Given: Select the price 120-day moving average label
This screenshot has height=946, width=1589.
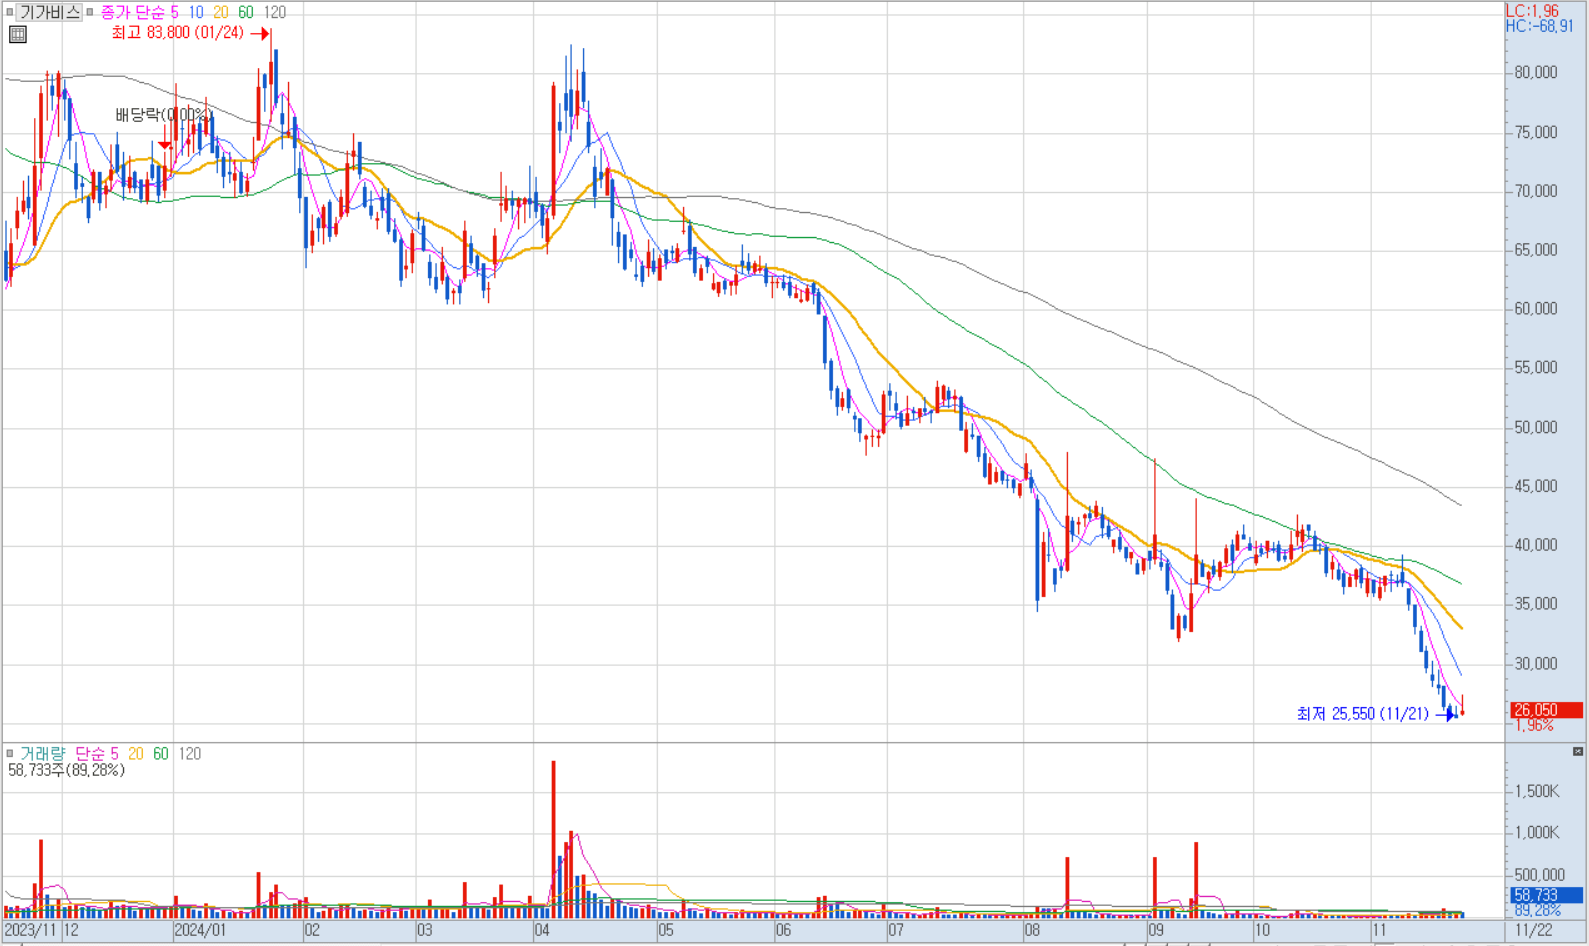Looking at the screenshot, I should 274,12.
